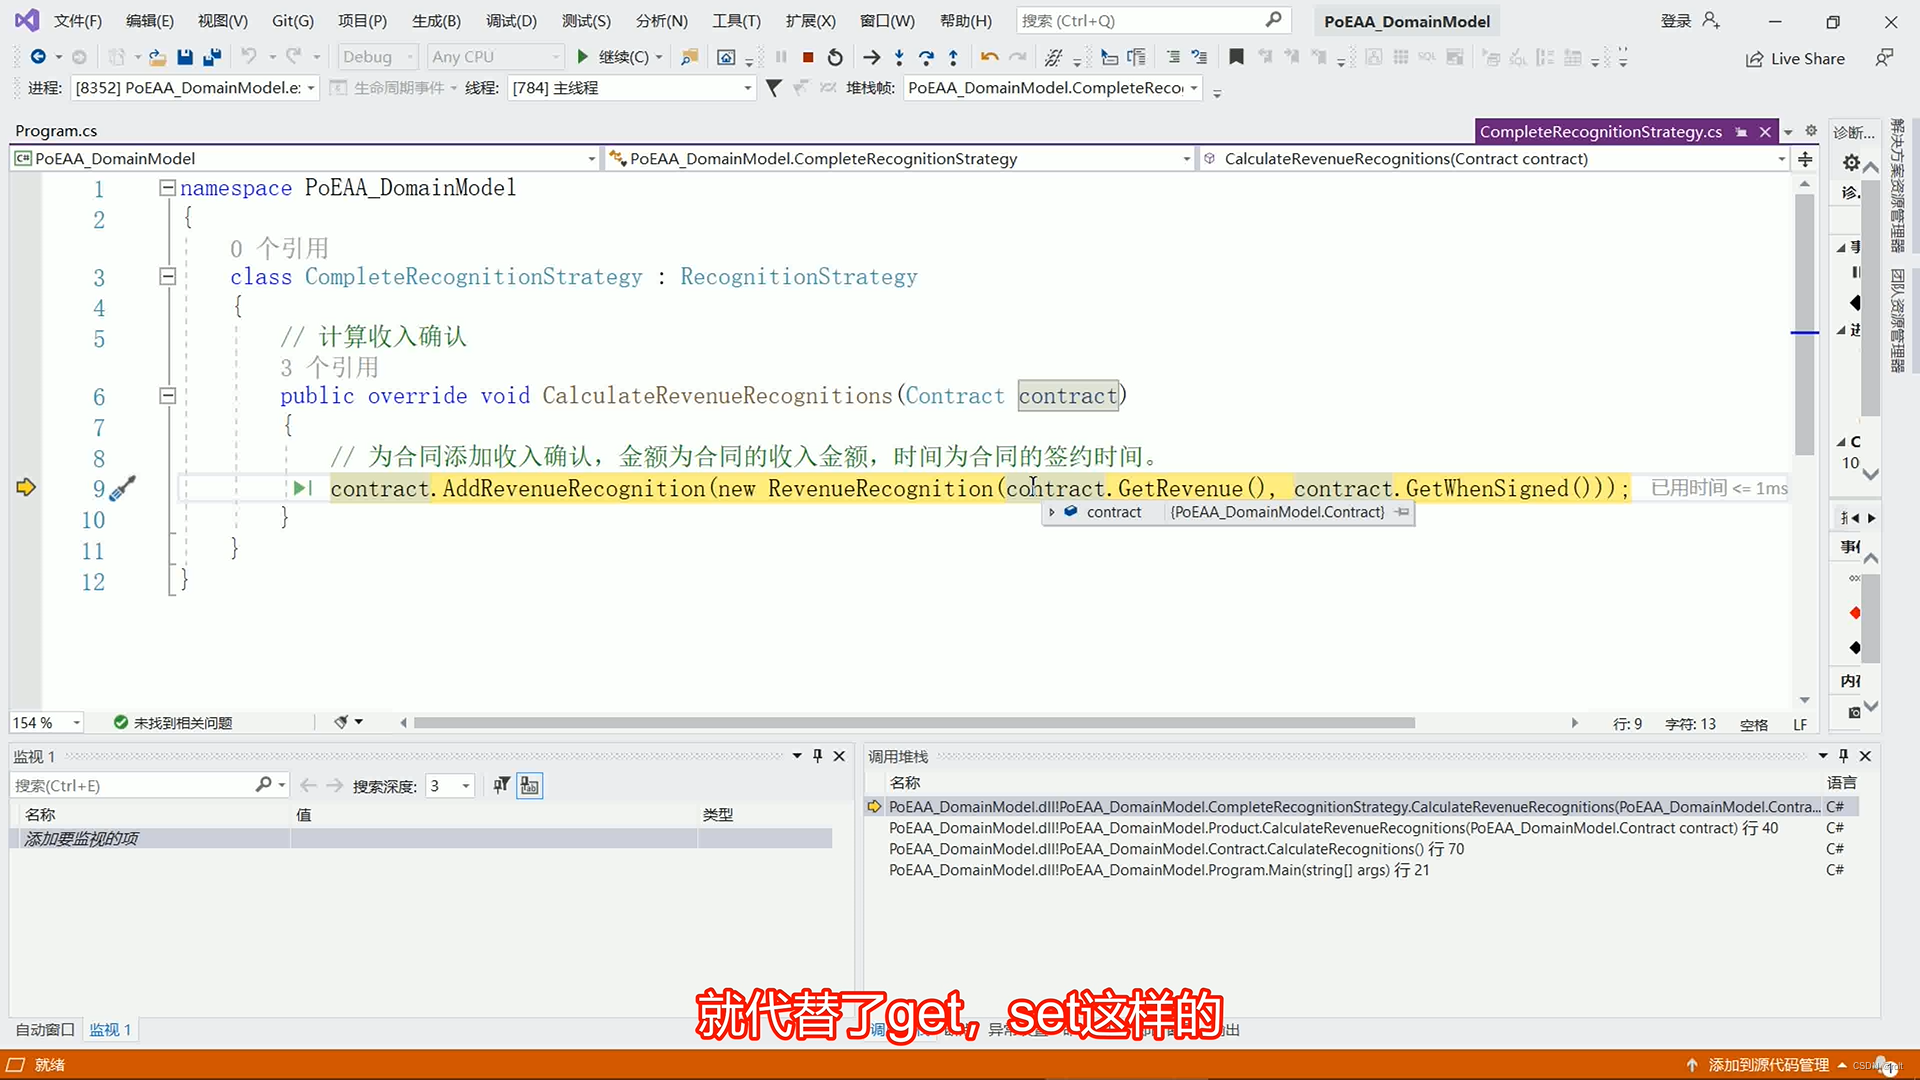This screenshot has height=1080, width=1920.
Task: Collapse the class CompleteRecognitionStrategy block
Action: coord(168,277)
